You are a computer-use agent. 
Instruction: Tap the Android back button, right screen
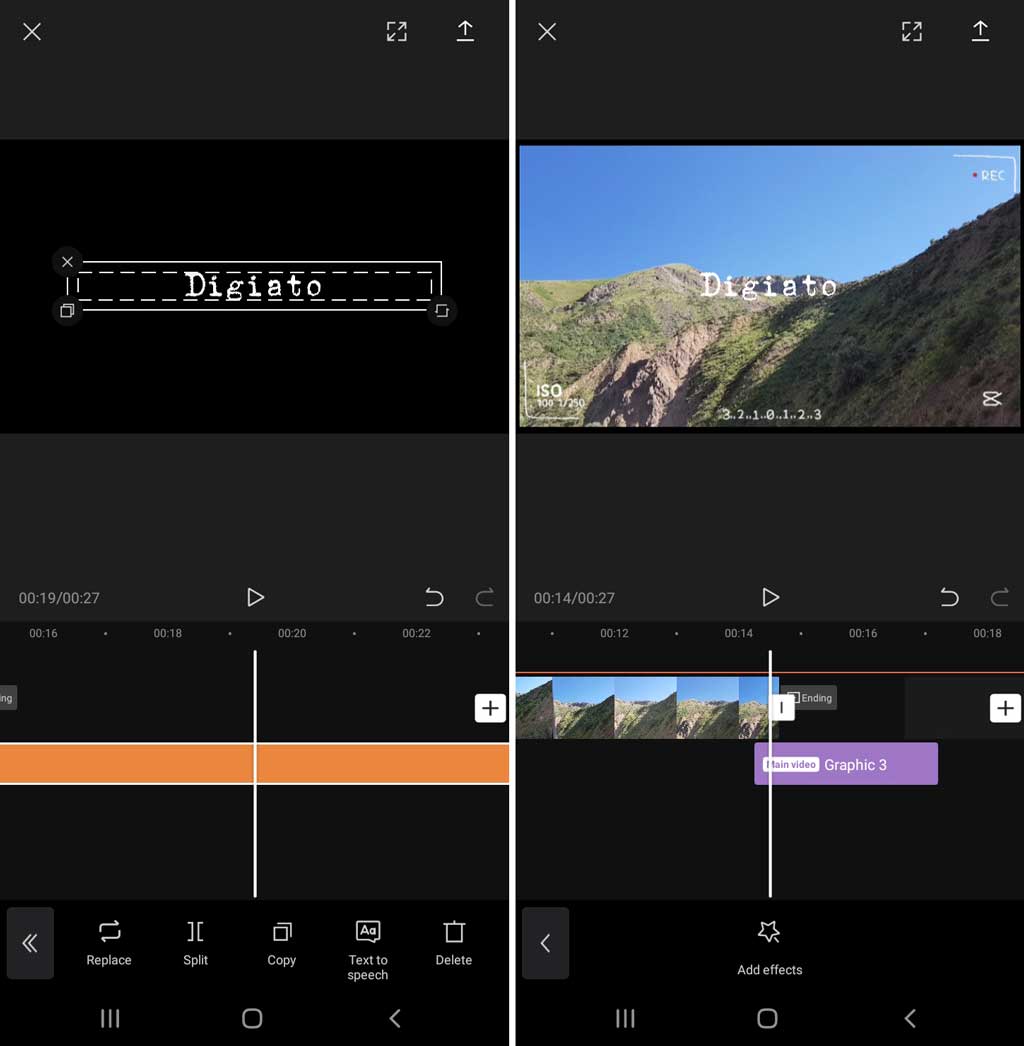tap(910, 1018)
